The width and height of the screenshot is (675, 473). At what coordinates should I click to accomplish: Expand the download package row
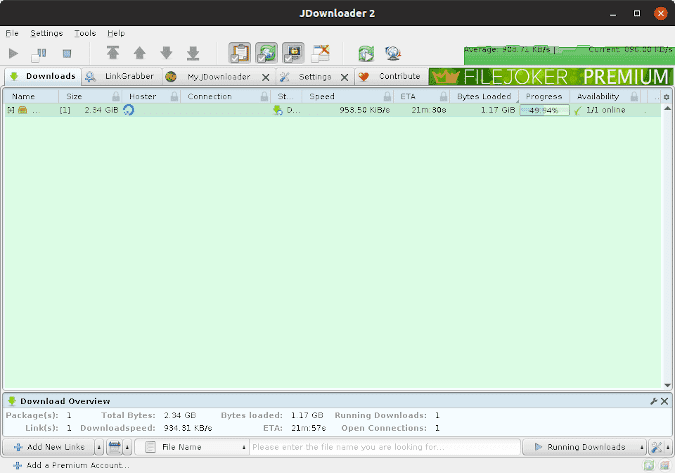coord(11,110)
